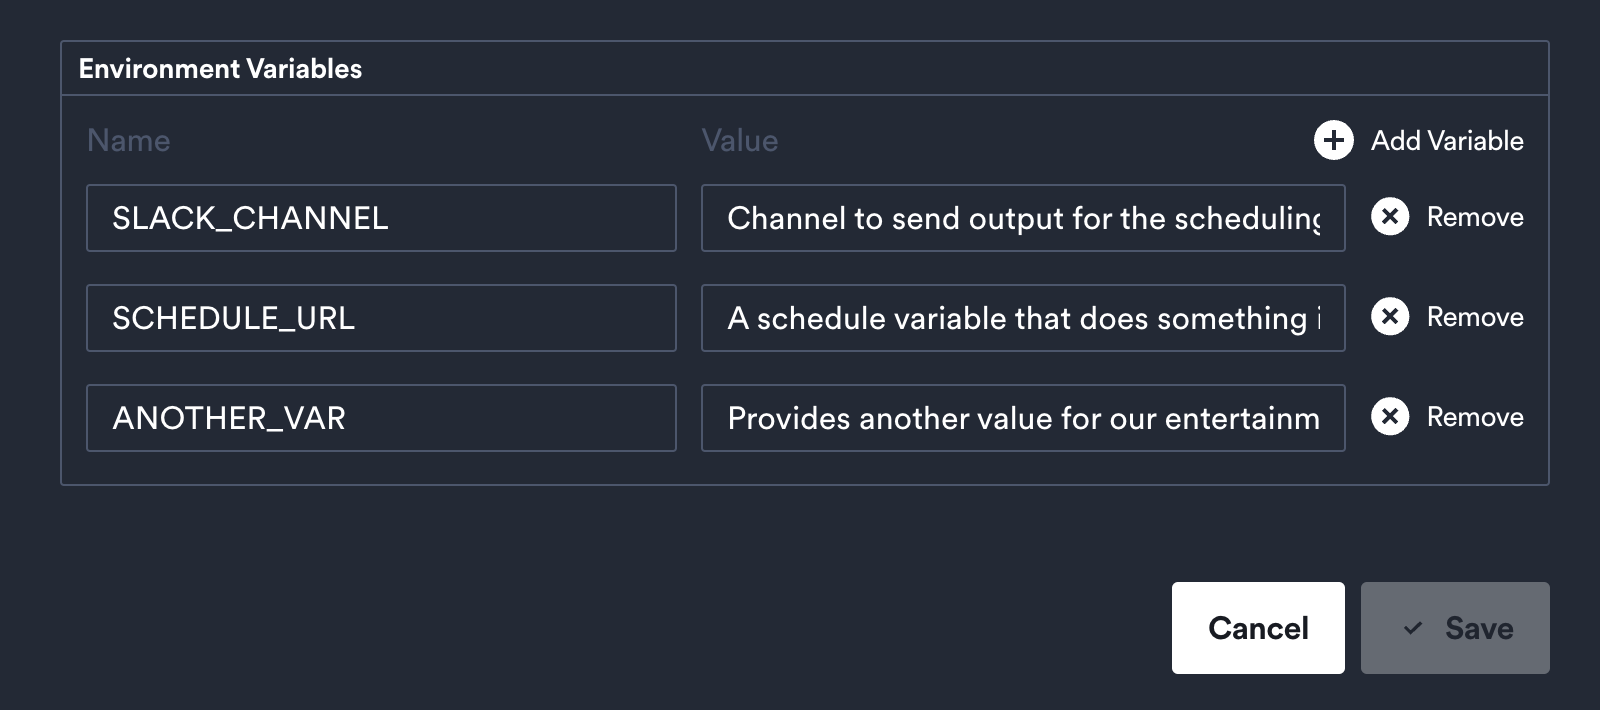Click Add Variable to create a new entry
The width and height of the screenshot is (1600, 710).
[x=1448, y=141]
